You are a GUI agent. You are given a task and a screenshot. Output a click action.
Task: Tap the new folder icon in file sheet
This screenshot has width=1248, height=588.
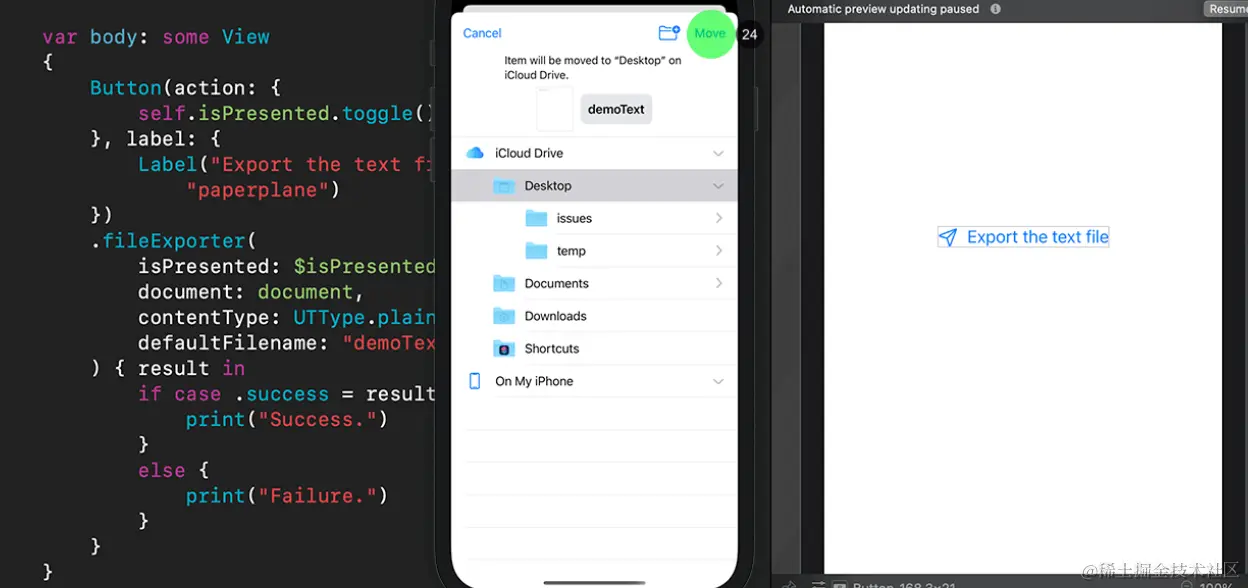tap(669, 33)
